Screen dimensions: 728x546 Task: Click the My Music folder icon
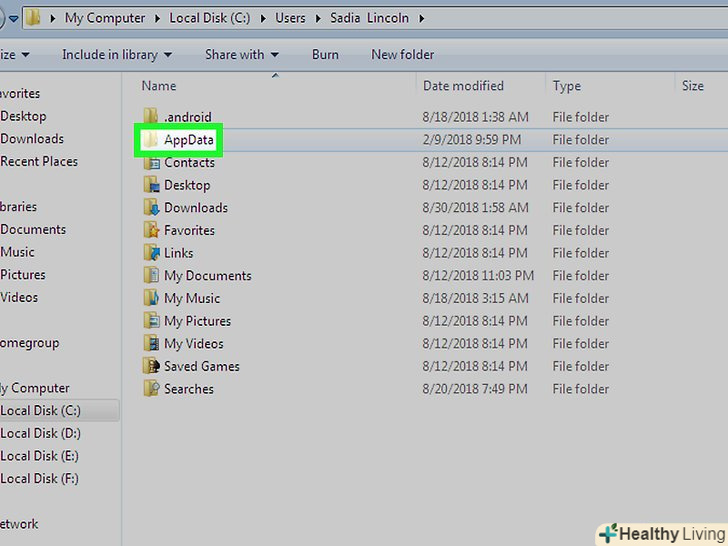[151, 298]
